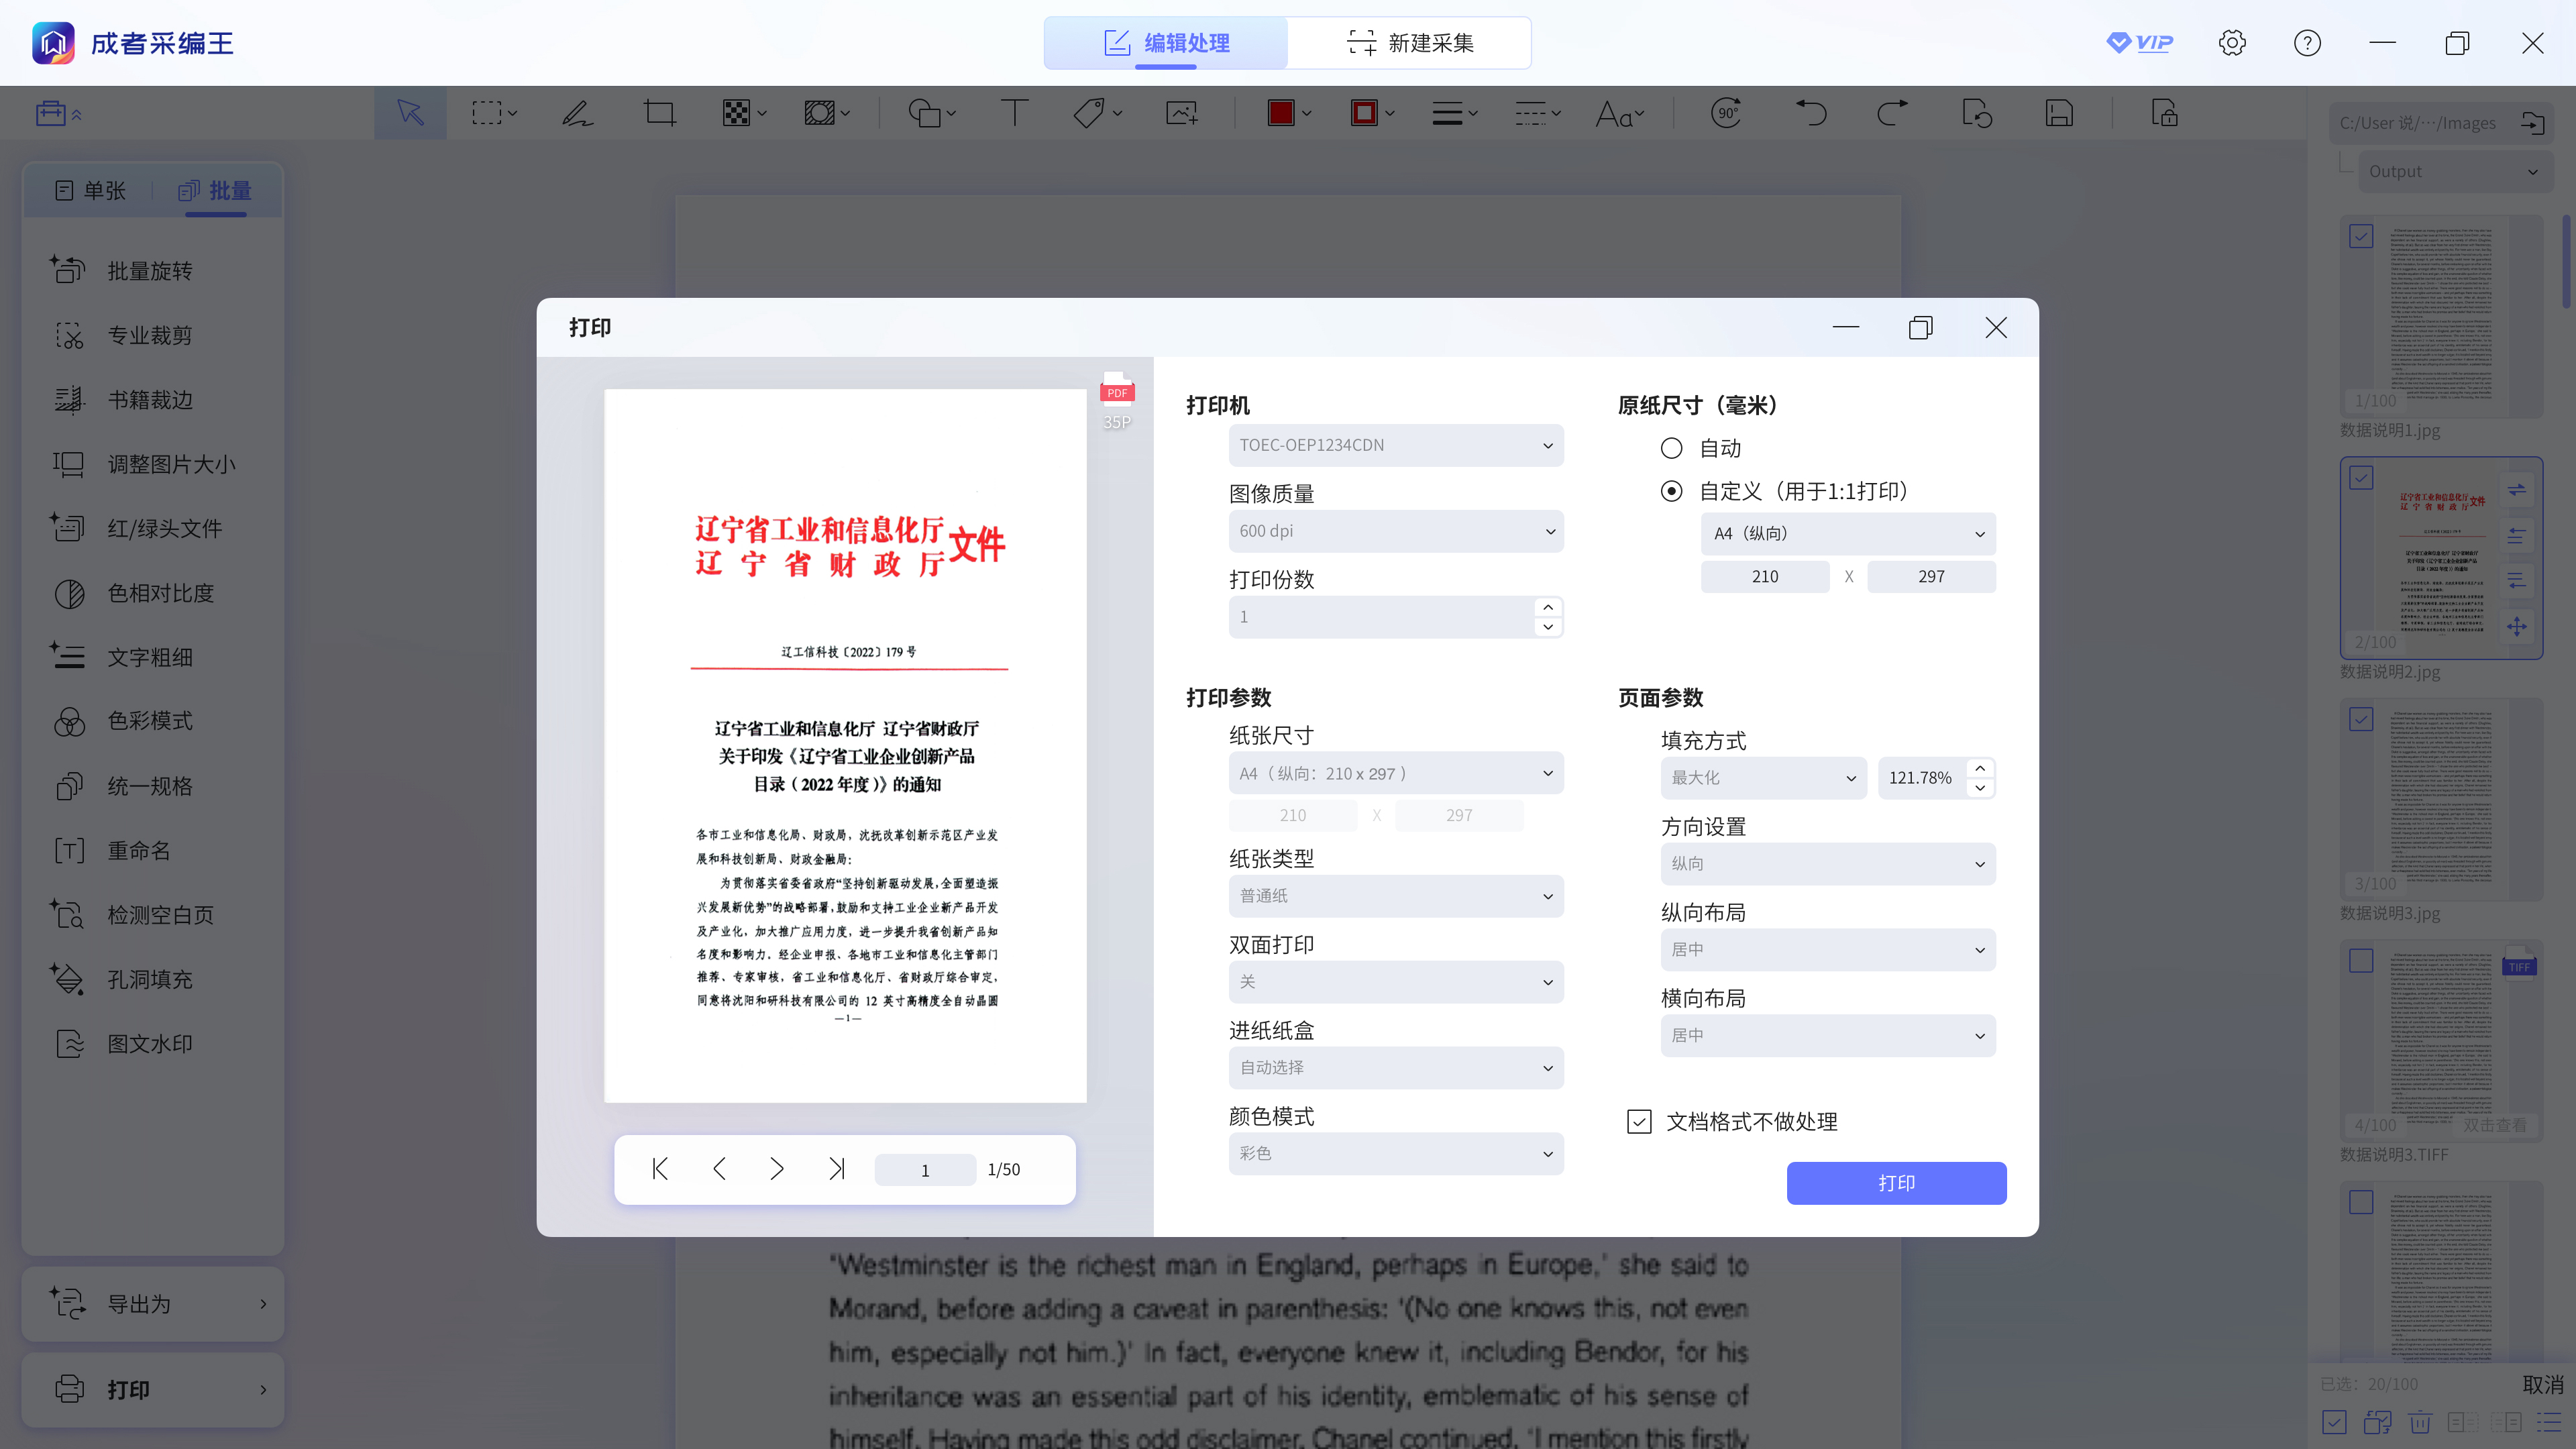Open custom size A4（纵向）dropdown
Image resolution: width=2576 pixels, height=1449 pixels.
1848,533
